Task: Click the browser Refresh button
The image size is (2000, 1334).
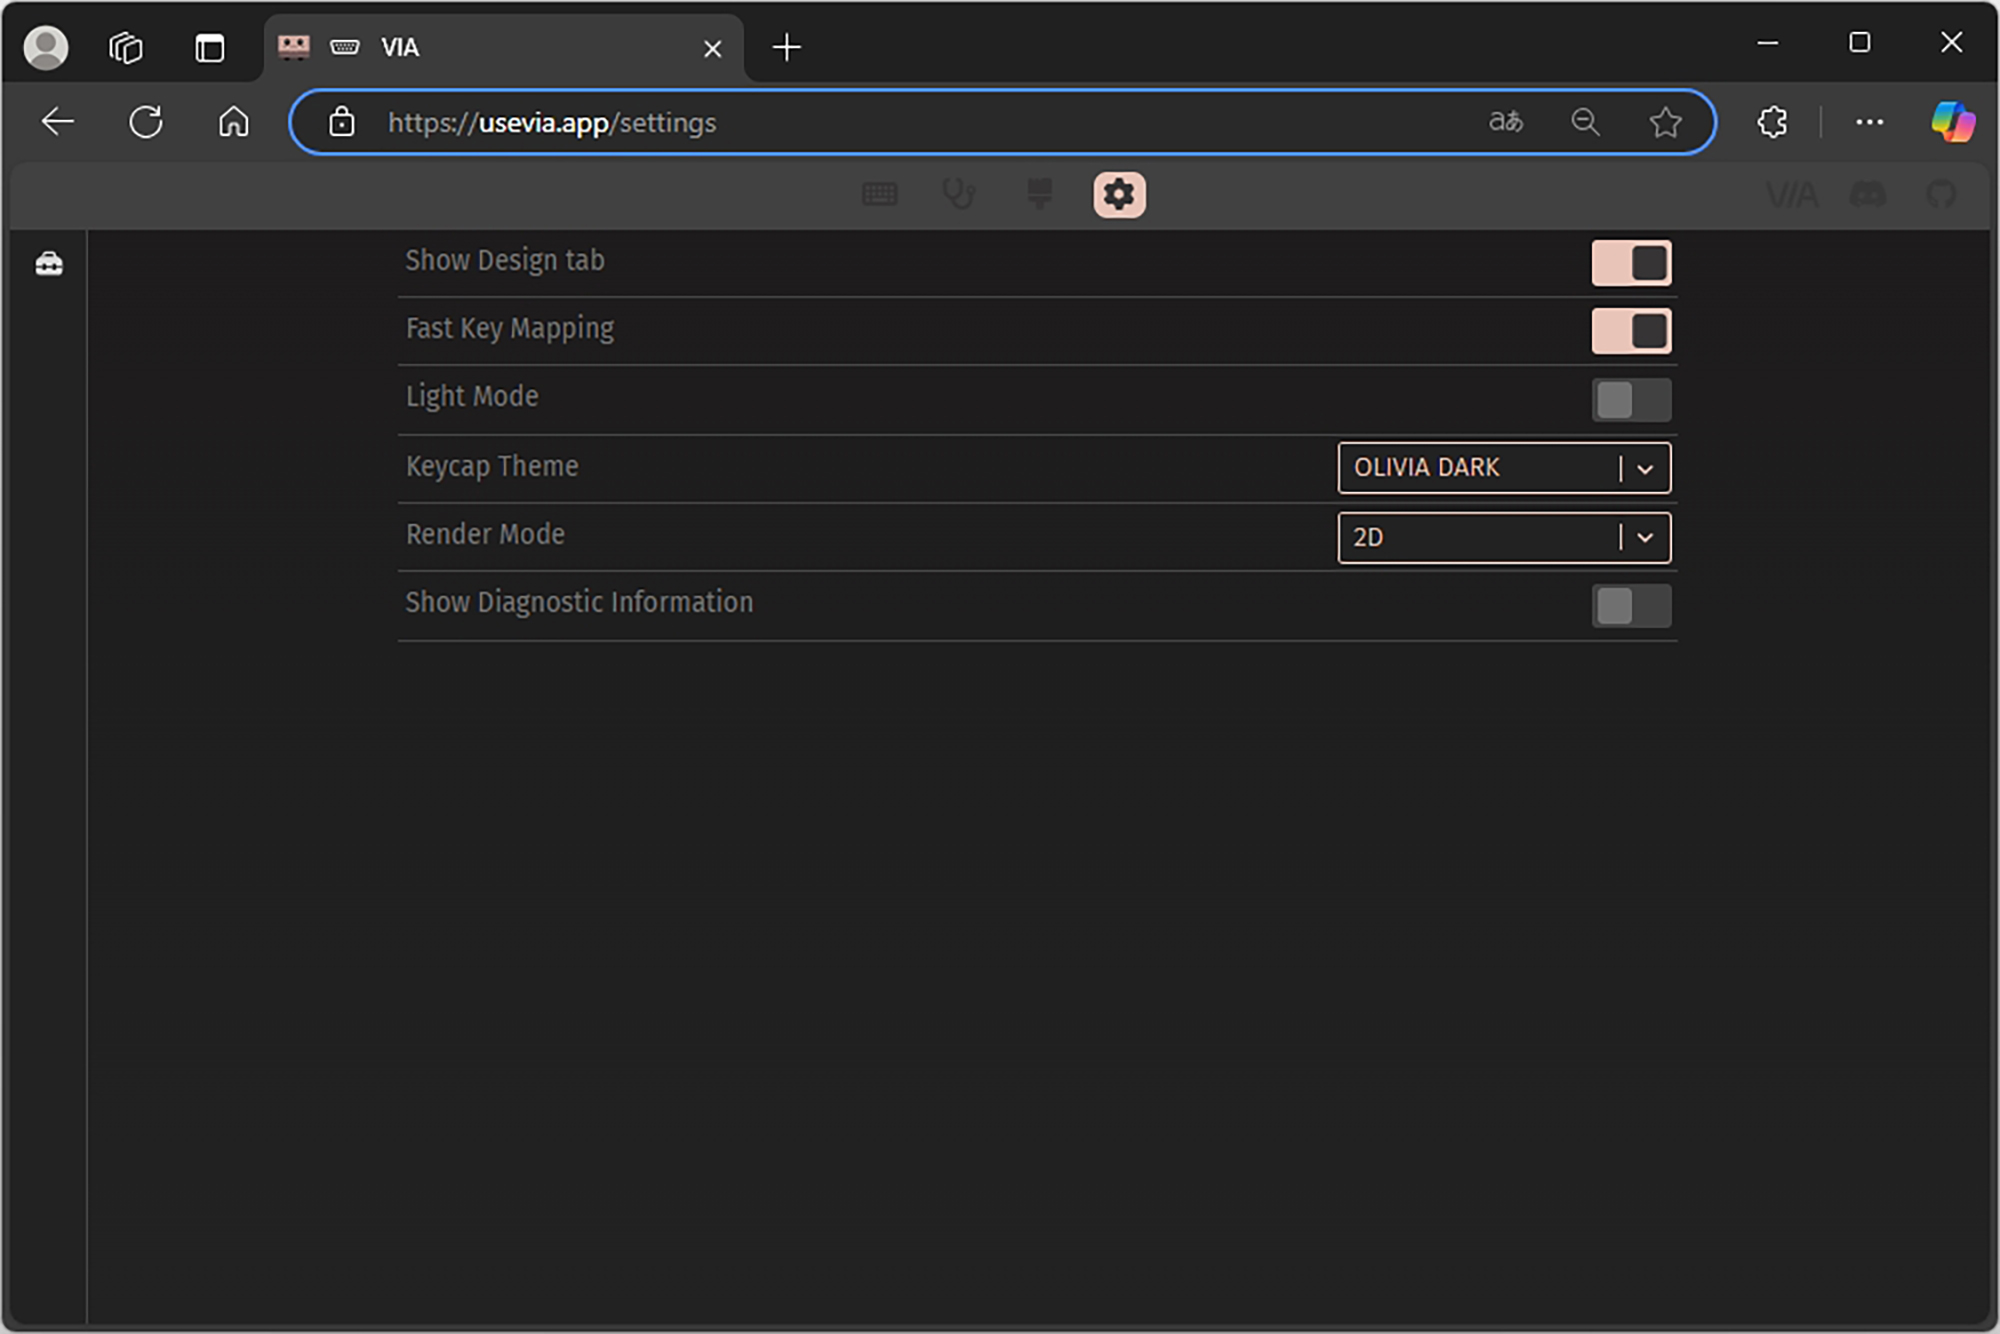Action: tap(146, 122)
